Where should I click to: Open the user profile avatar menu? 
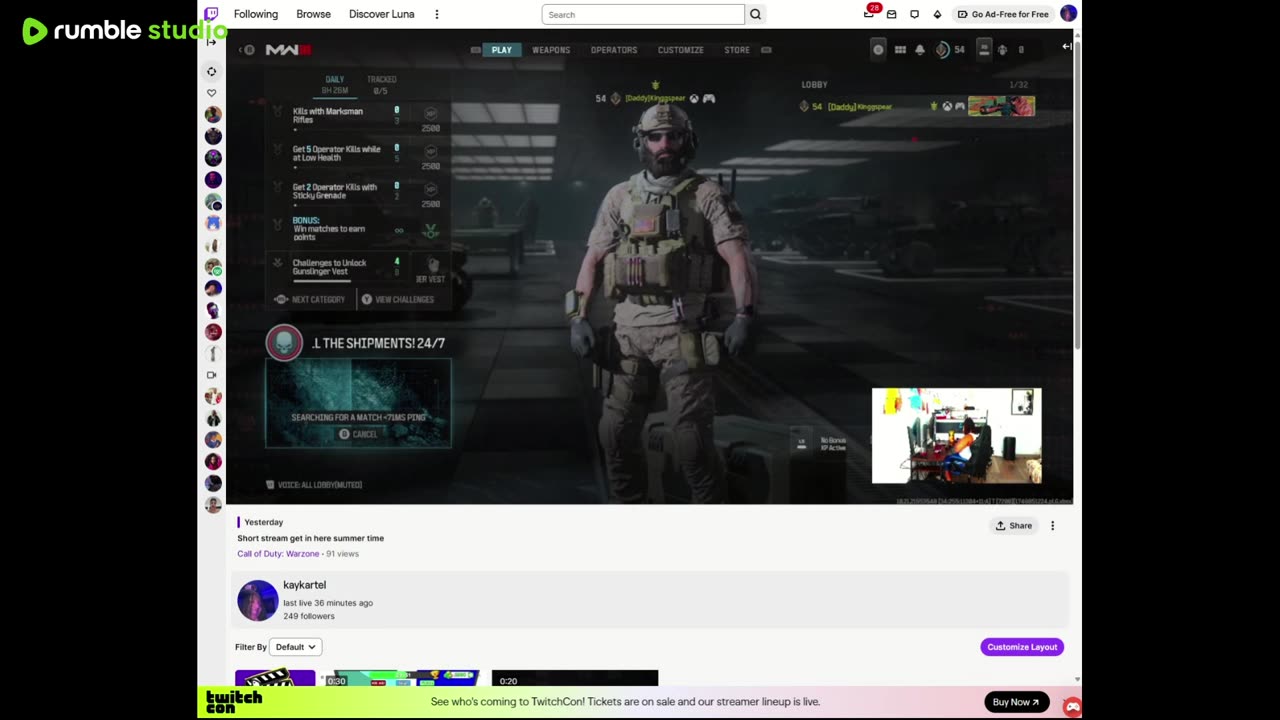(x=1068, y=14)
